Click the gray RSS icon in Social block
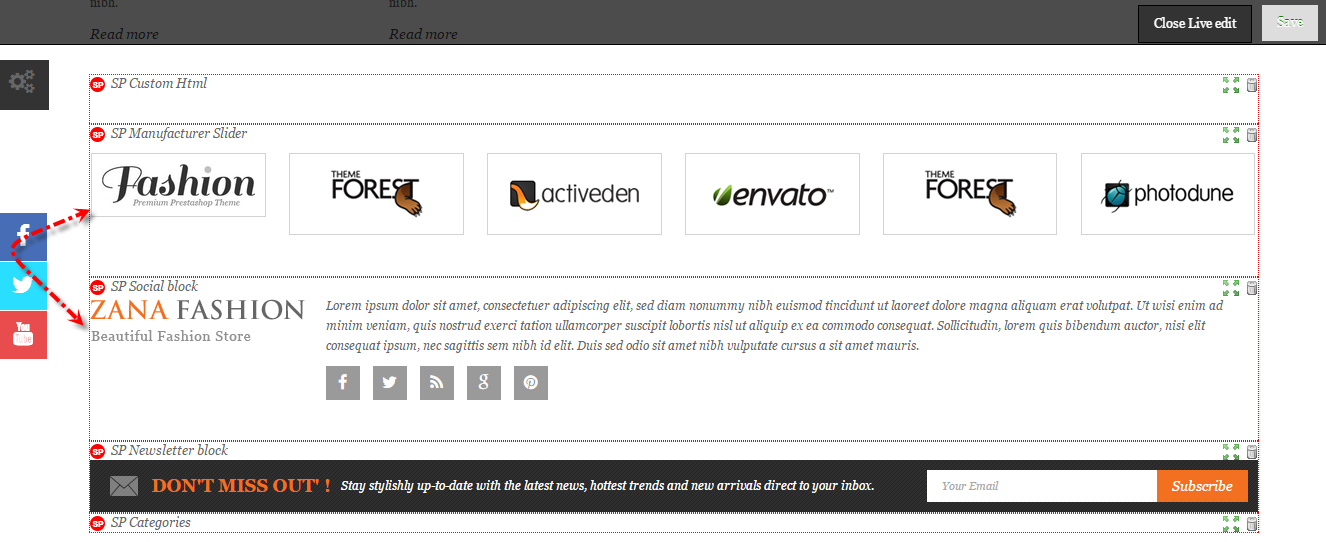This screenshot has width=1326, height=542. point(437,383)
